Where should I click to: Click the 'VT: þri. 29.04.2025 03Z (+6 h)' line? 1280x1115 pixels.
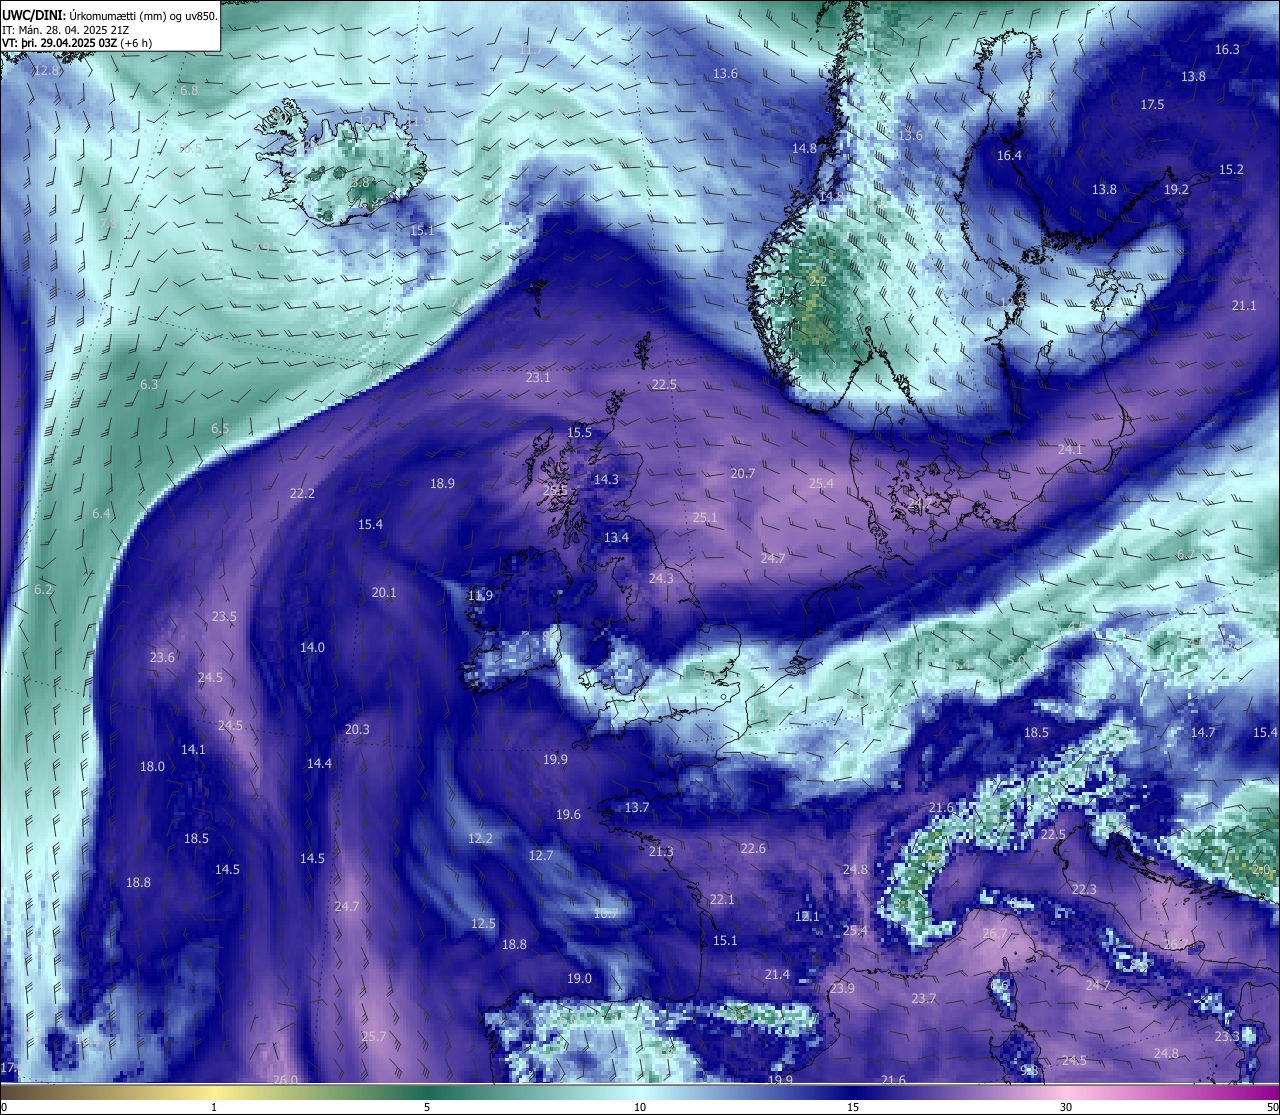coord(77,43)
